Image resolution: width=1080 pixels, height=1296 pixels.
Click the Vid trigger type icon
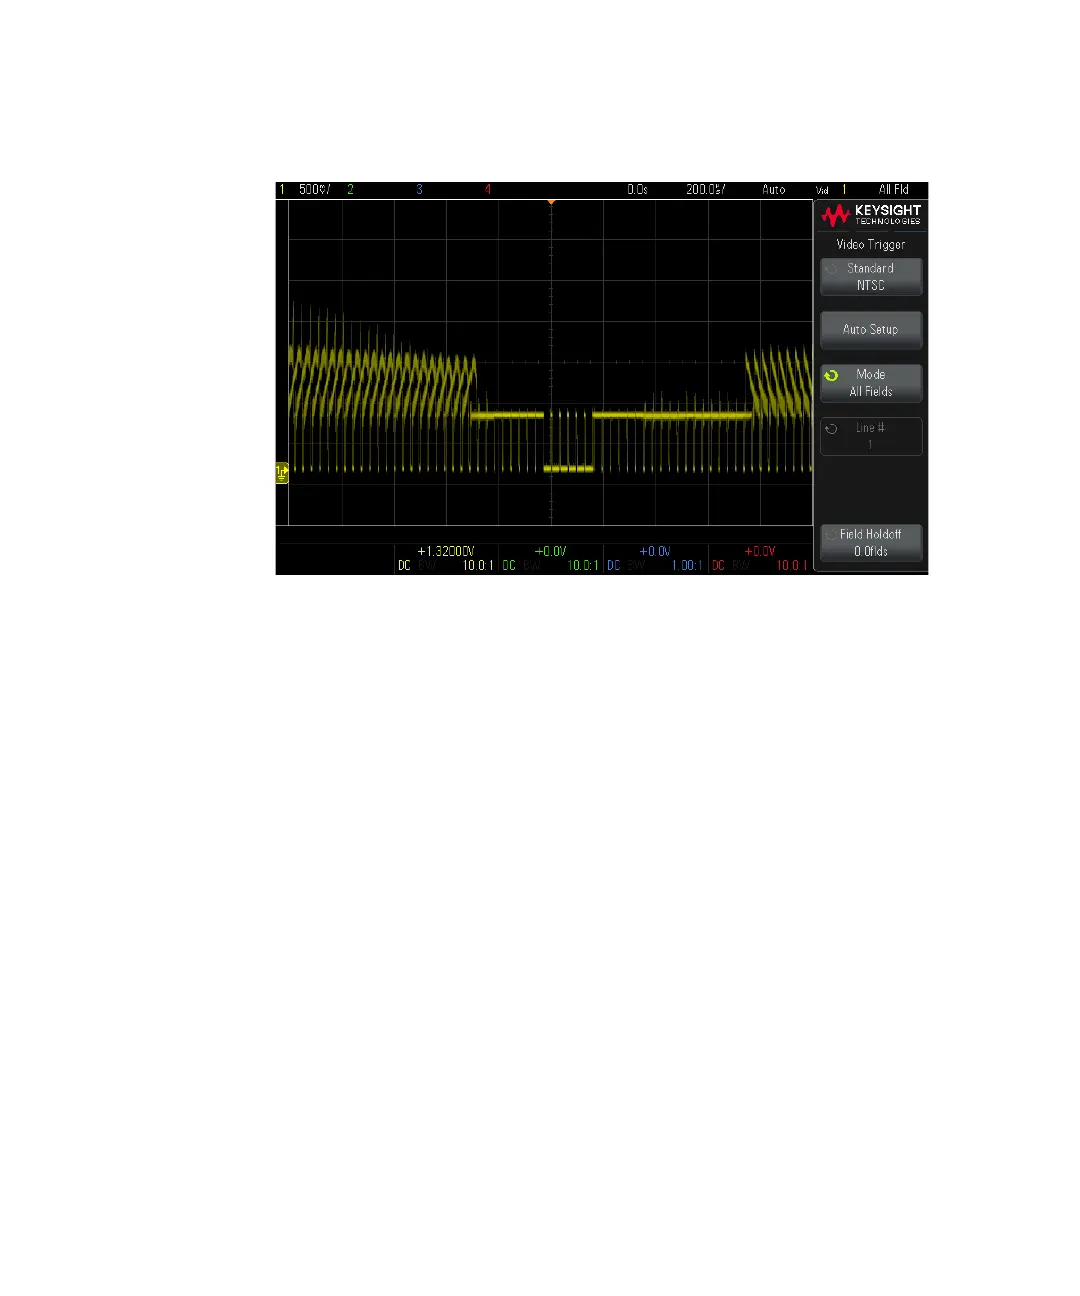pyautogui.click(x=822, y=190)
